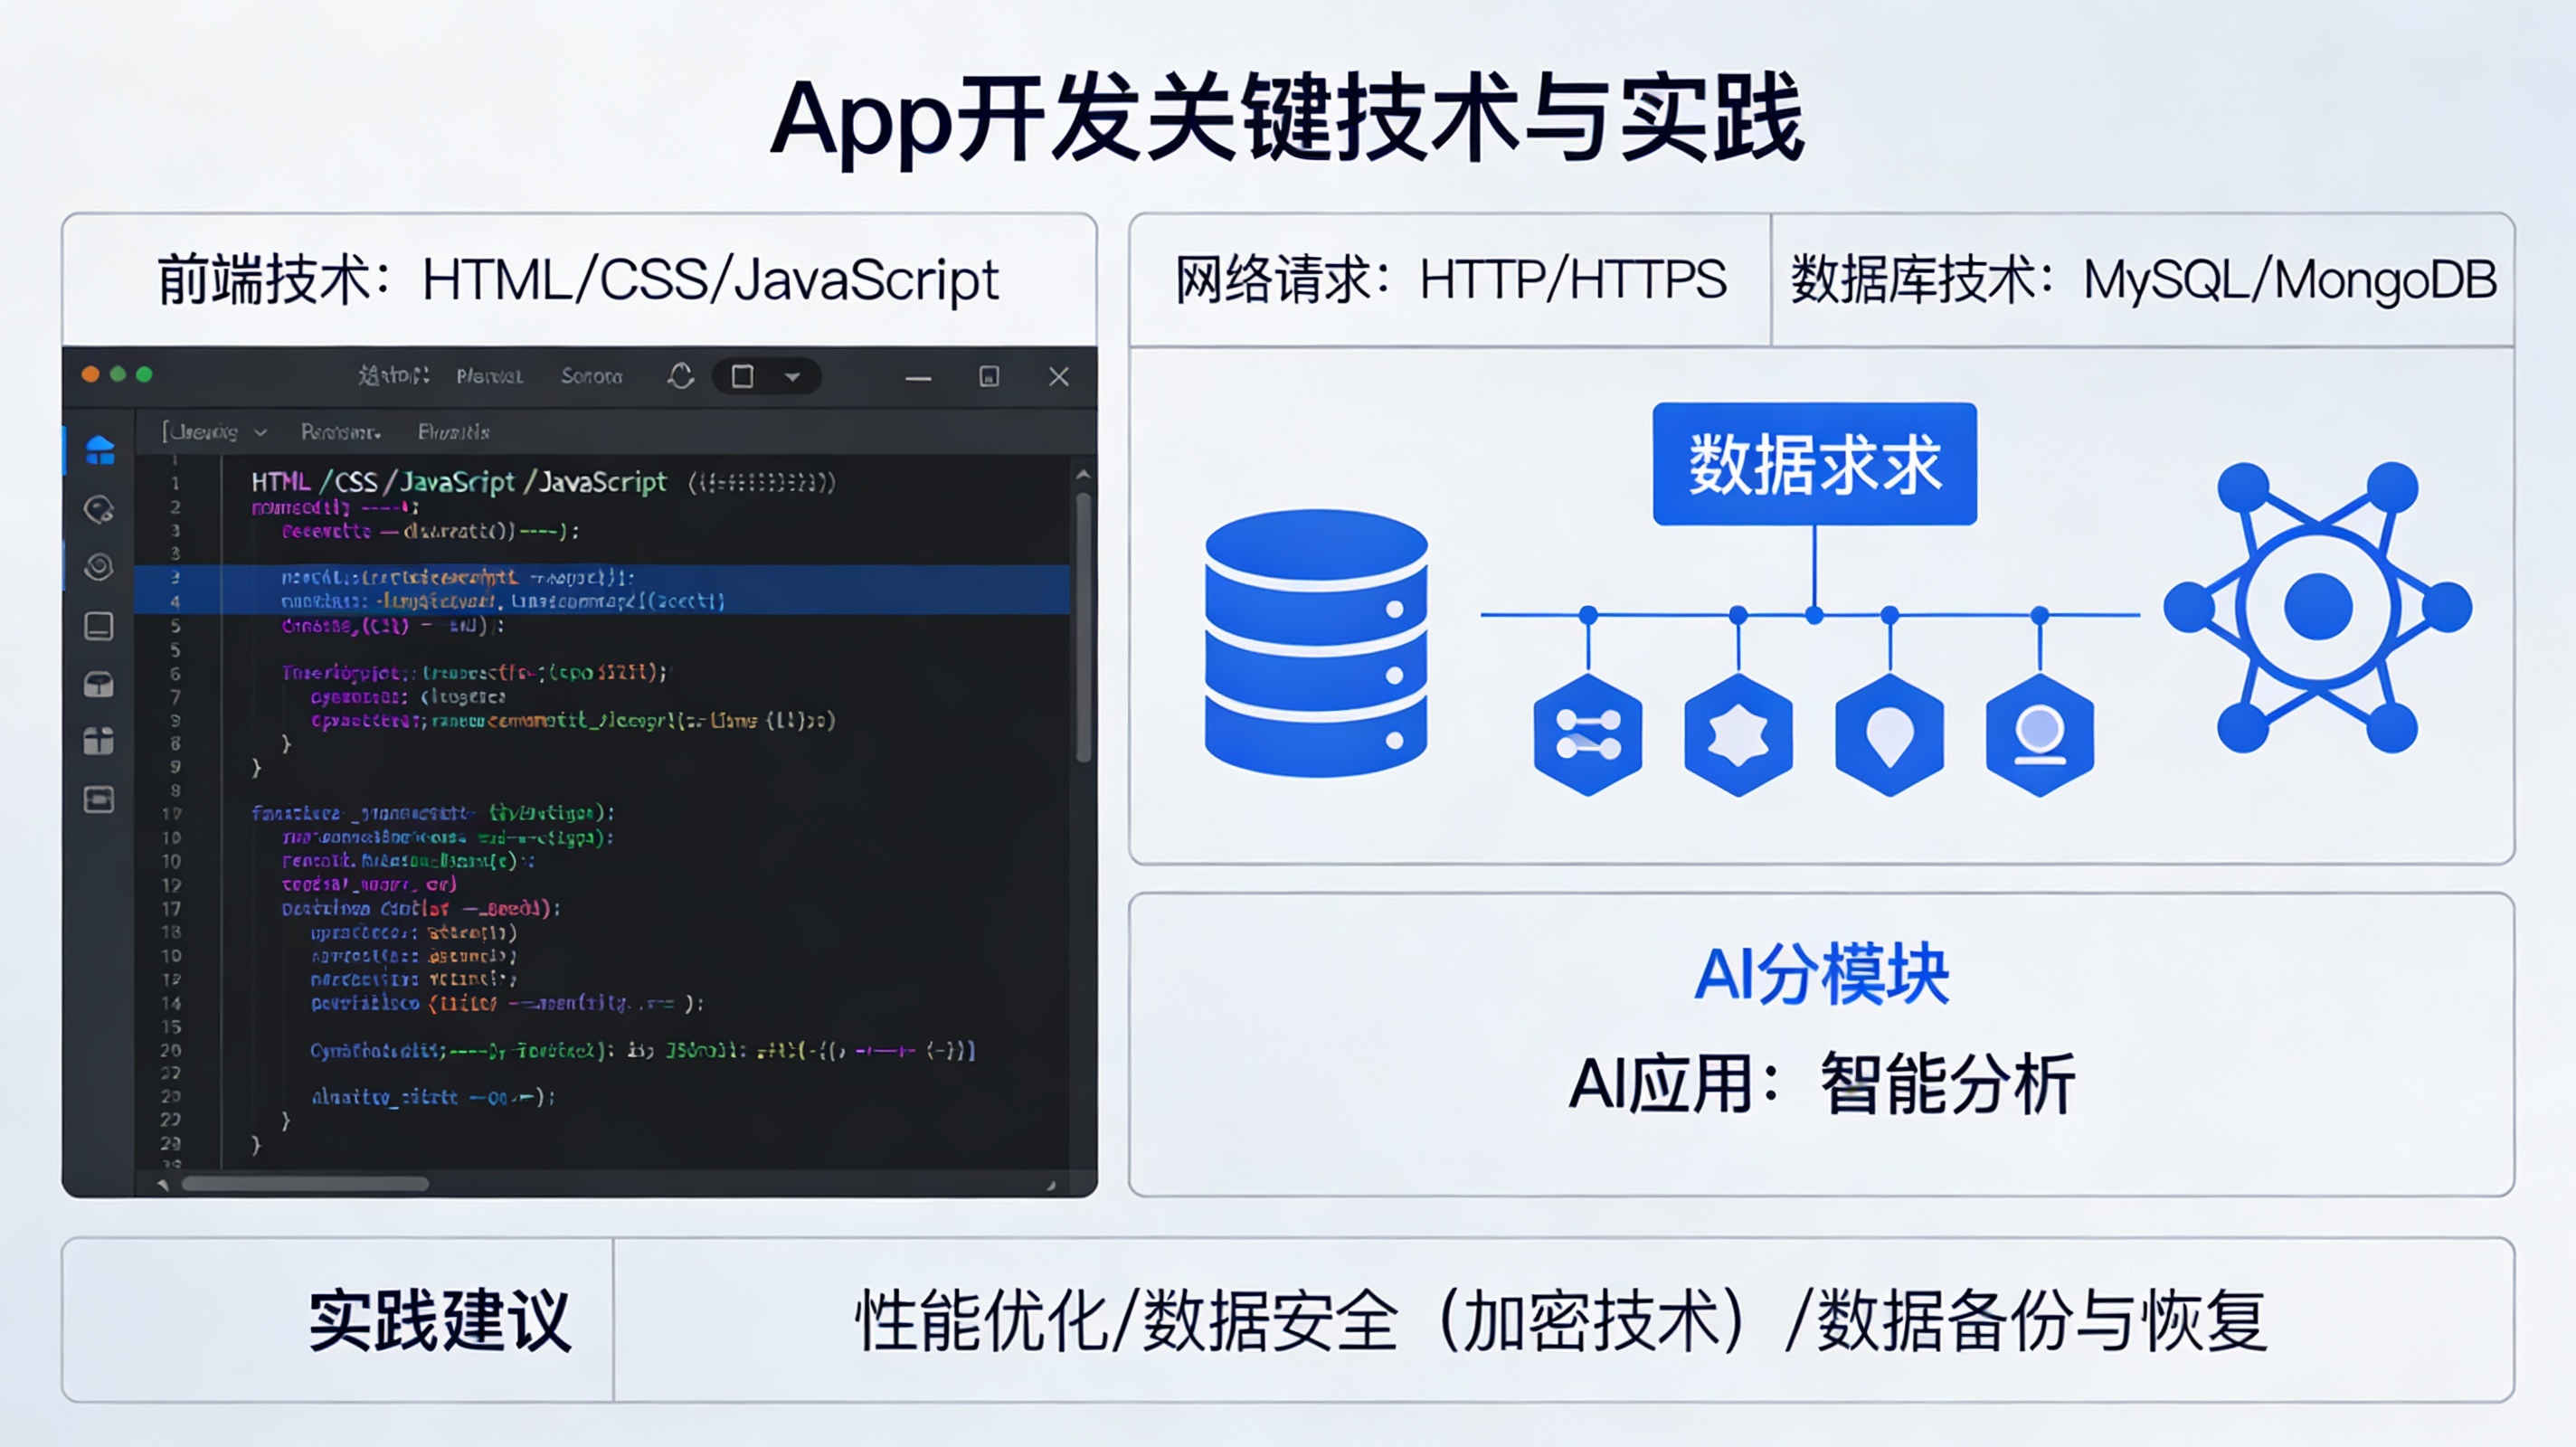Select the archive icon at the sidebar bottom
The width and height of the screenshot is (2576, 1447).
(x=99, y=800)
